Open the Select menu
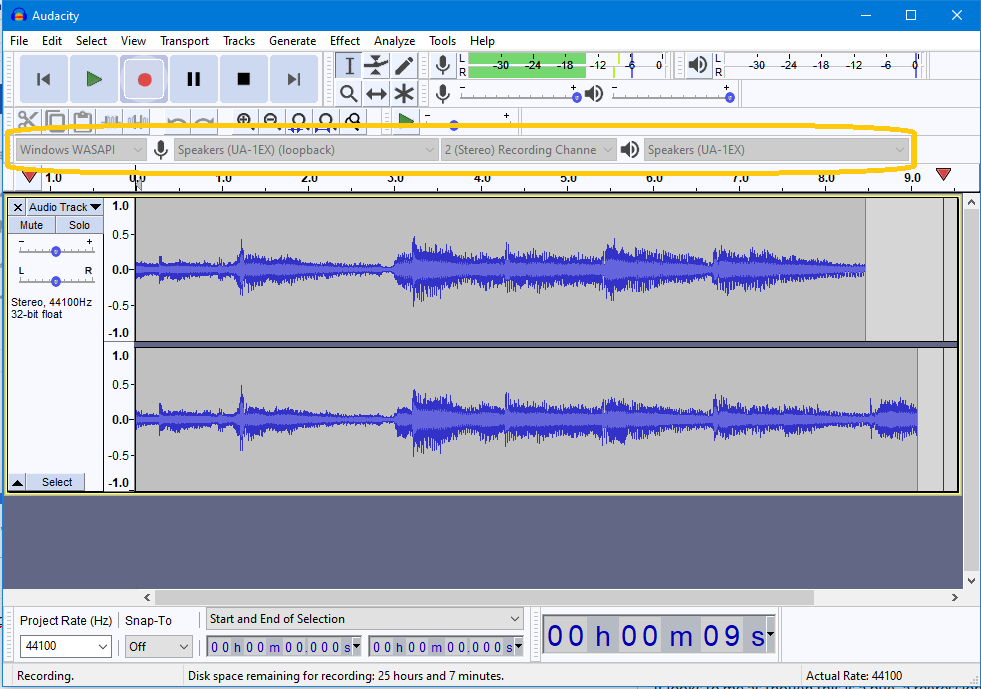Viewport: 981px width, 689px height. (91, 41)
